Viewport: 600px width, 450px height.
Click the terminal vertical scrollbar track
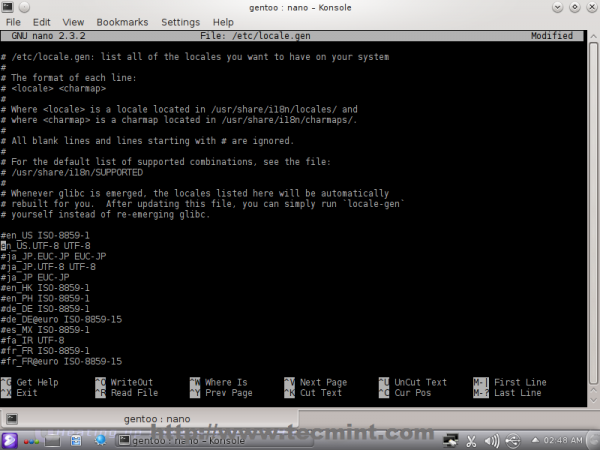593,214
